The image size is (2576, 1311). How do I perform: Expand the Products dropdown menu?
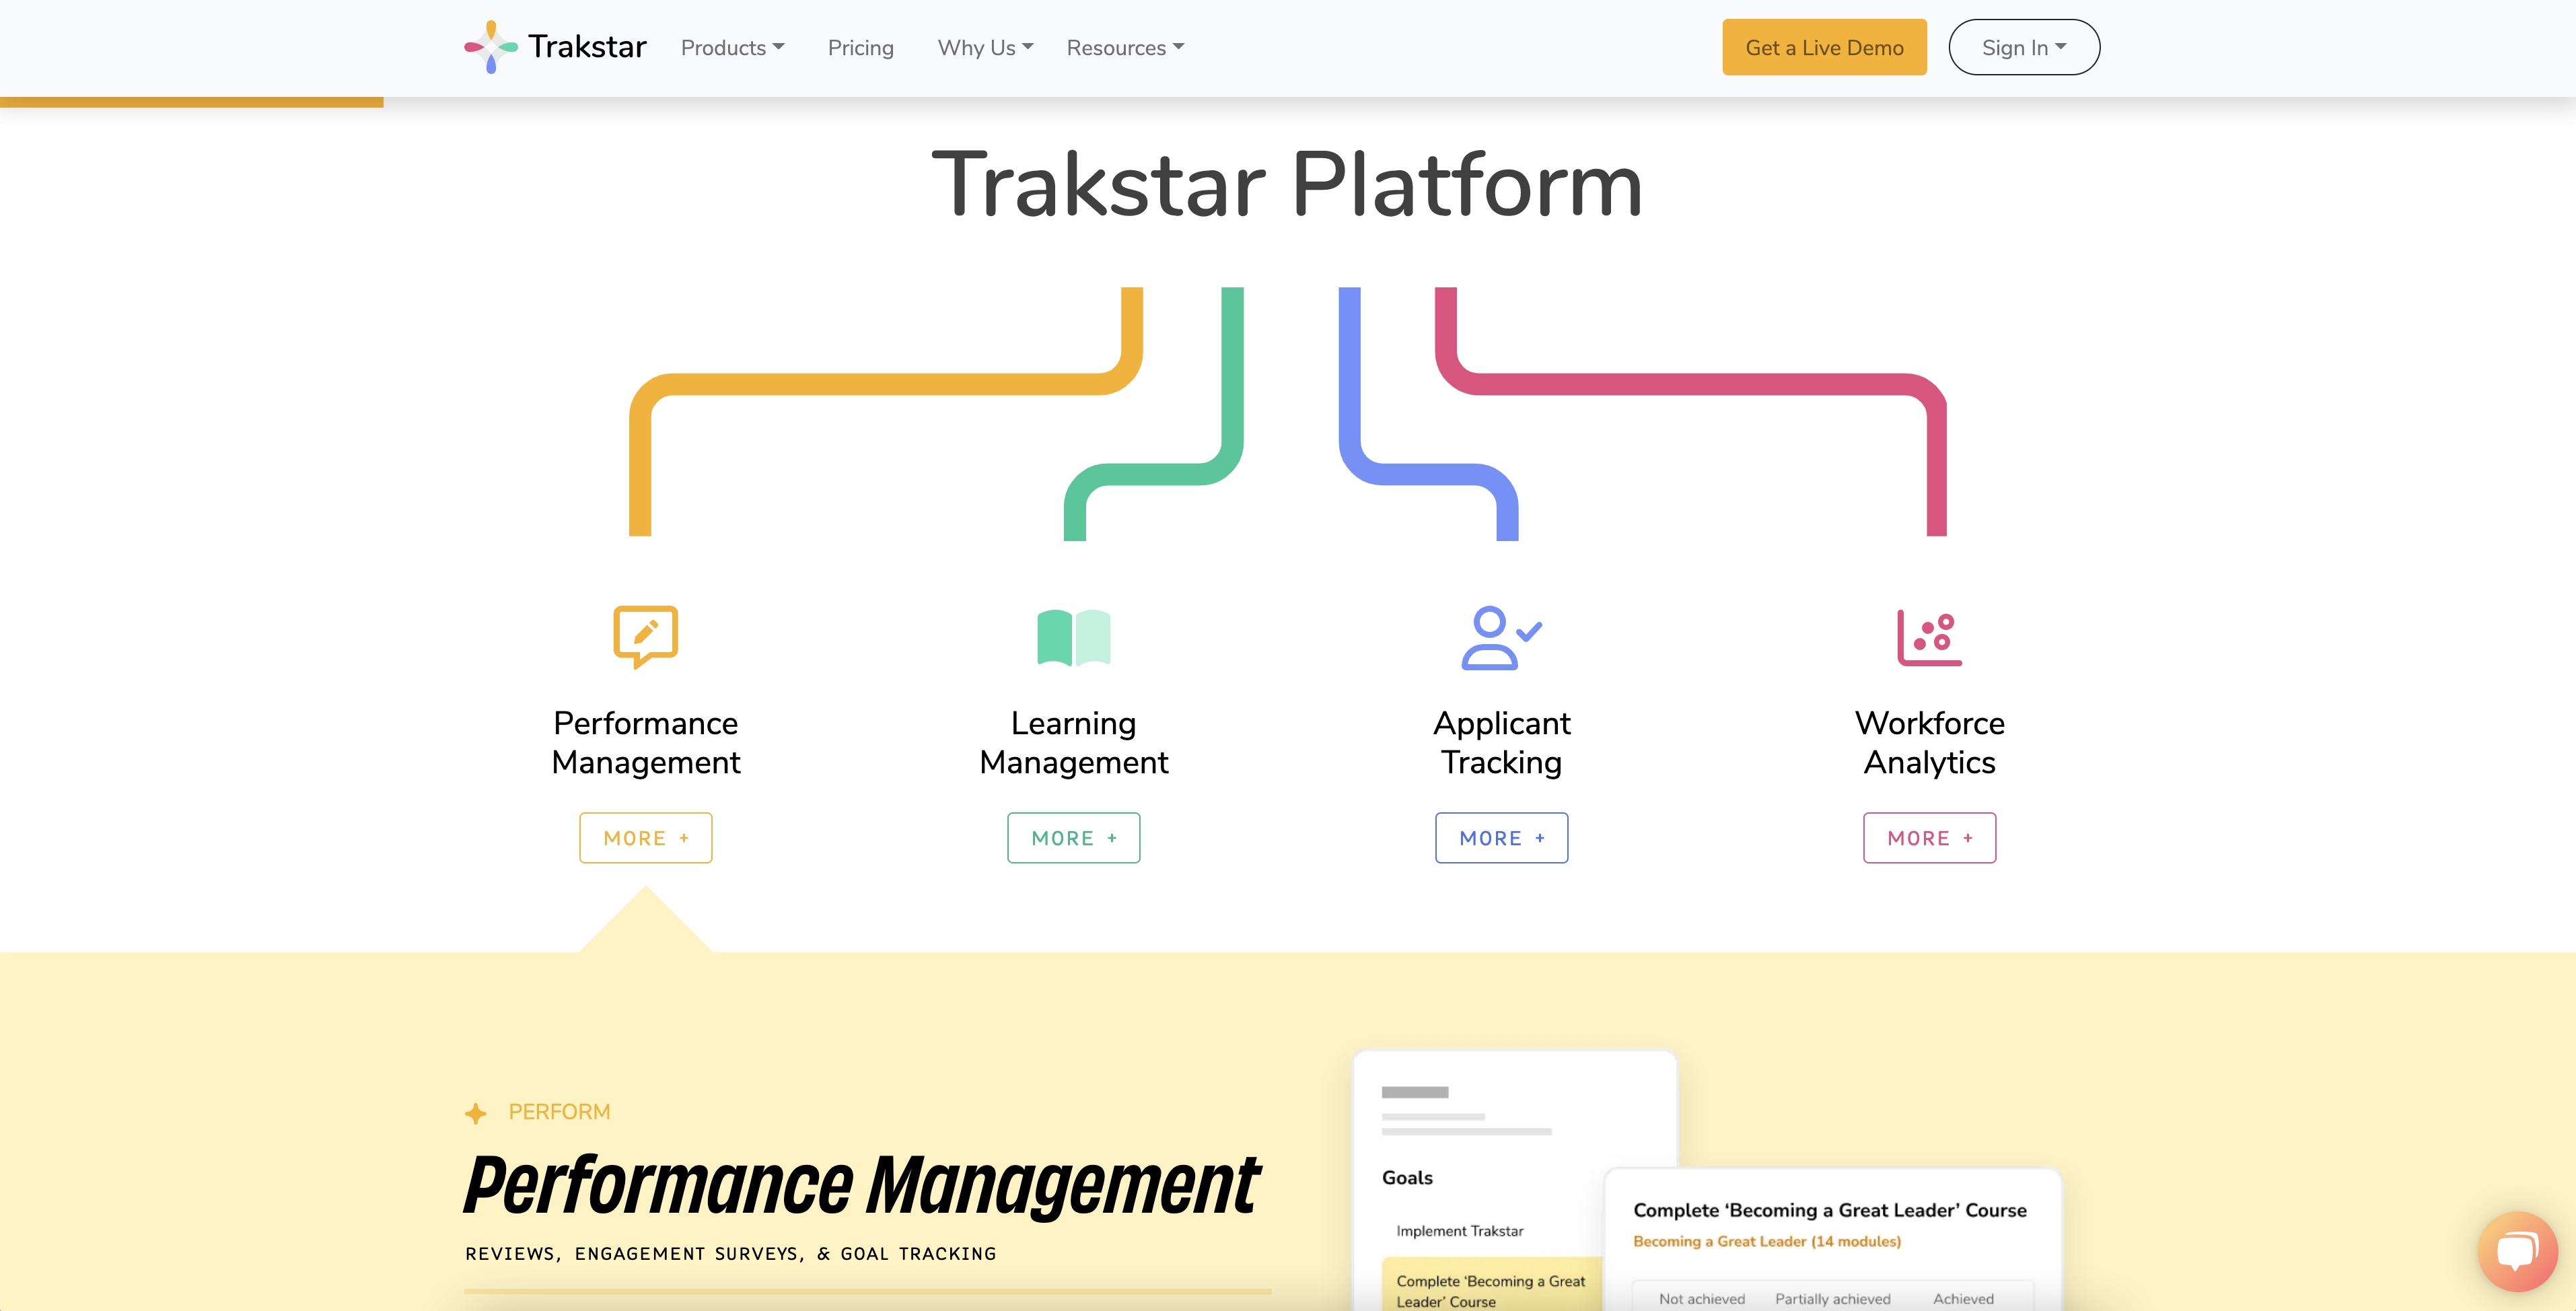click(732, 47)
